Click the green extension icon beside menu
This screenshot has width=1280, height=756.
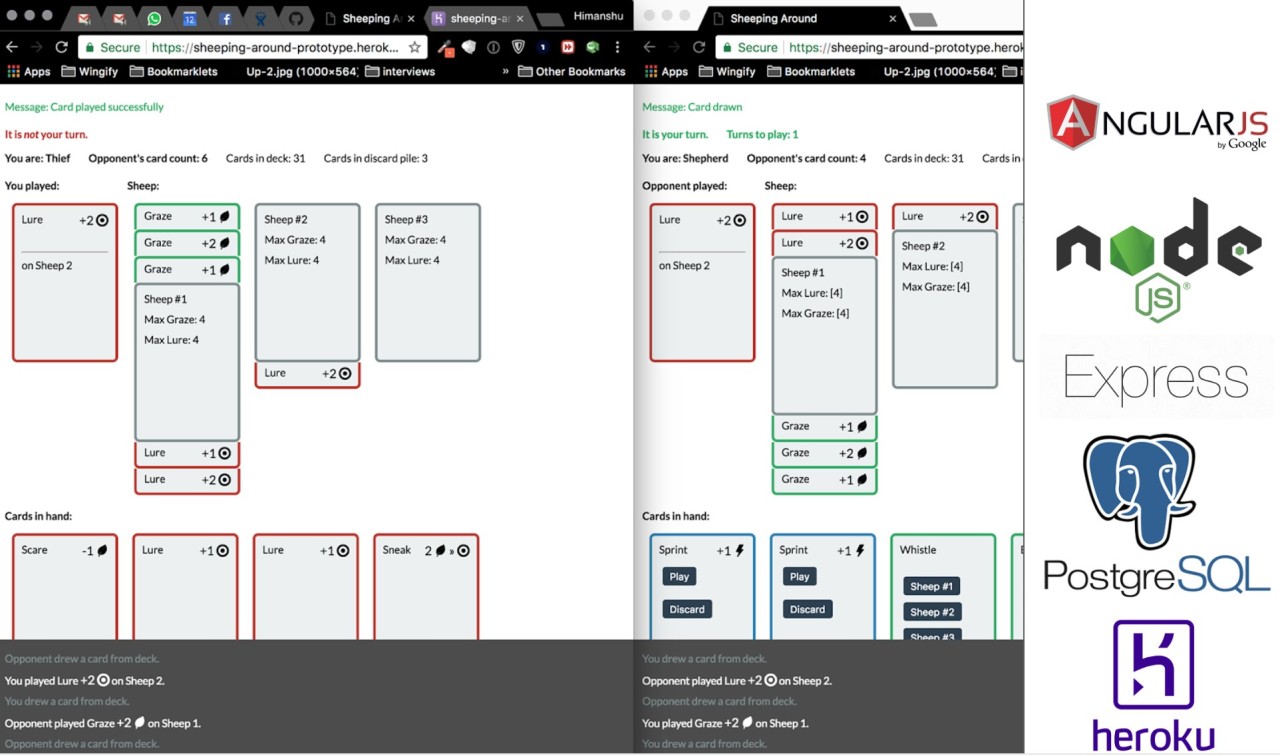(x=592, y=47)
